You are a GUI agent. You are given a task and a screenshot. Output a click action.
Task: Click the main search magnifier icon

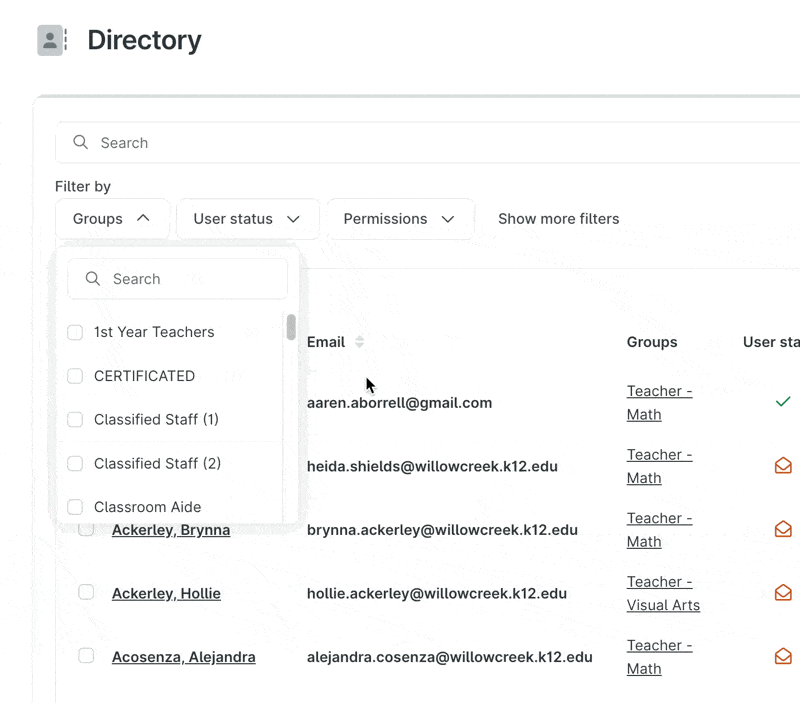point(80,142)
